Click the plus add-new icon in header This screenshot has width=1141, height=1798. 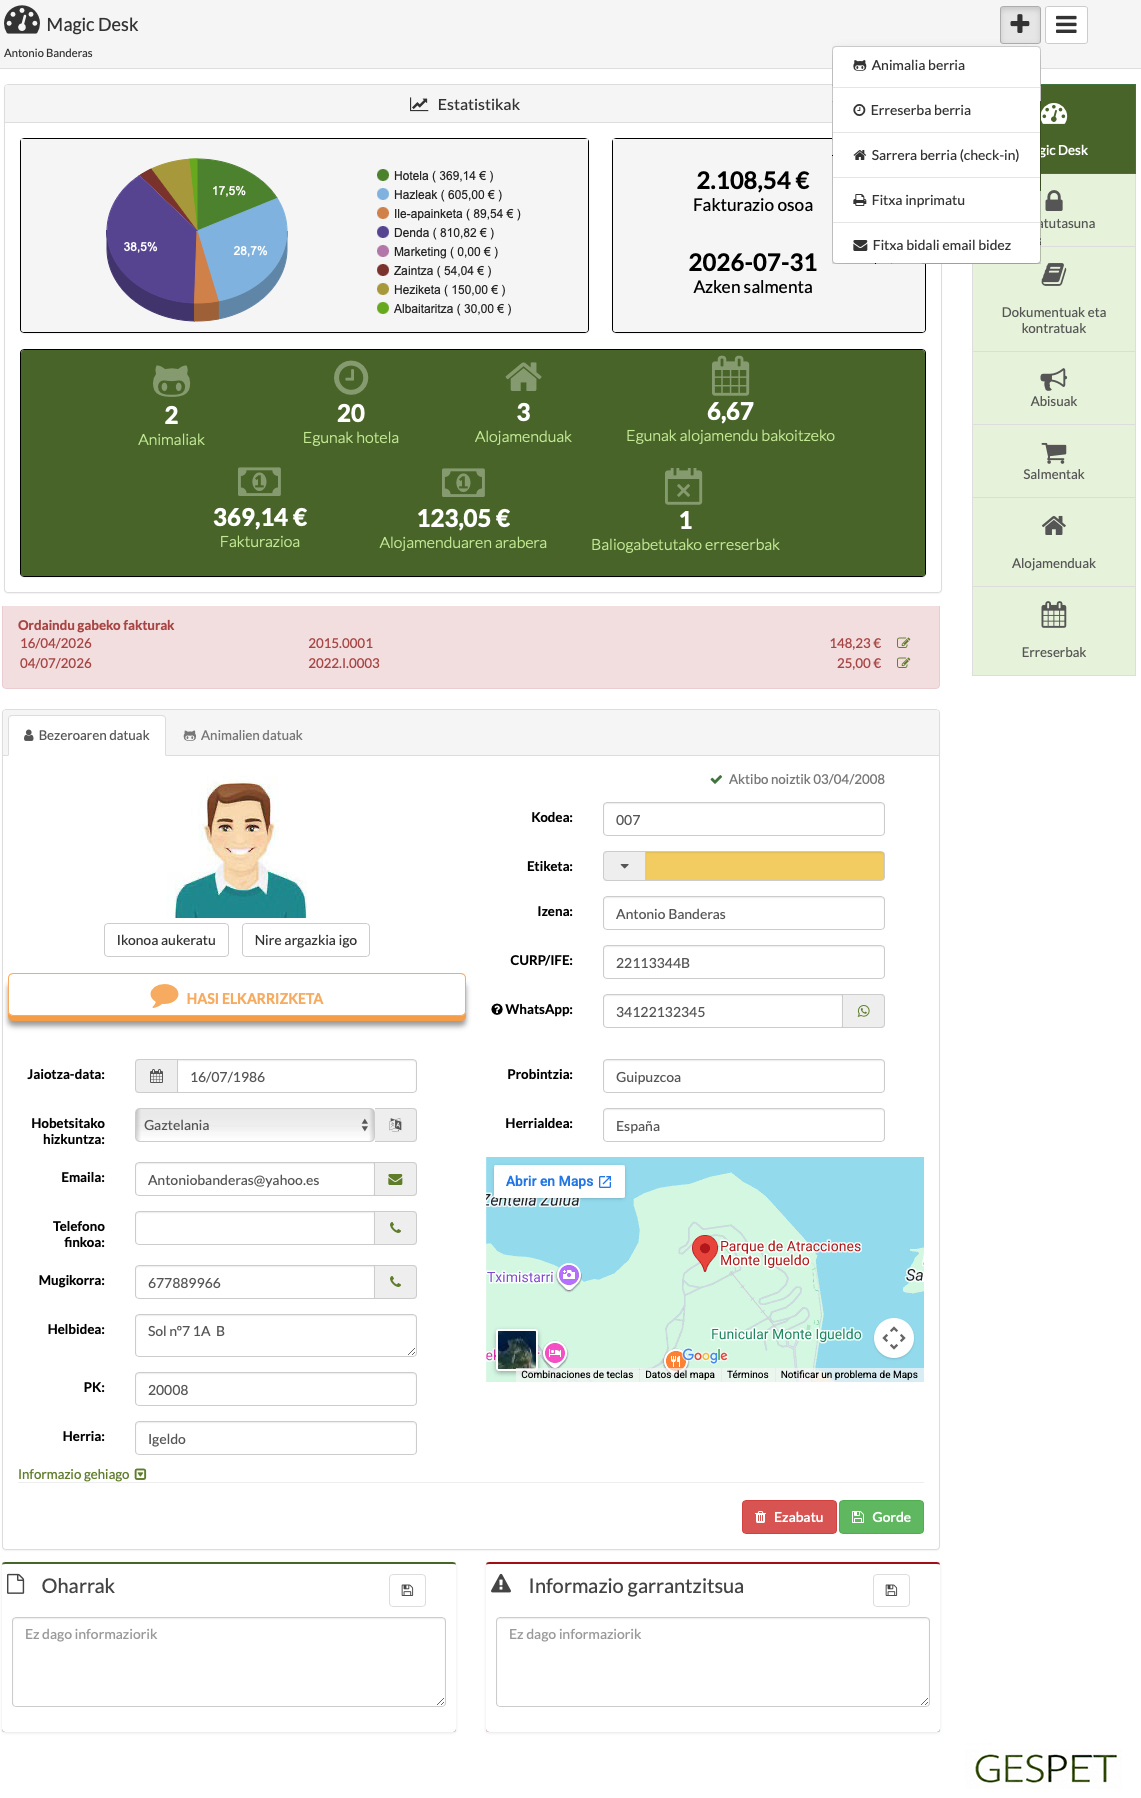click(1020, 25)
